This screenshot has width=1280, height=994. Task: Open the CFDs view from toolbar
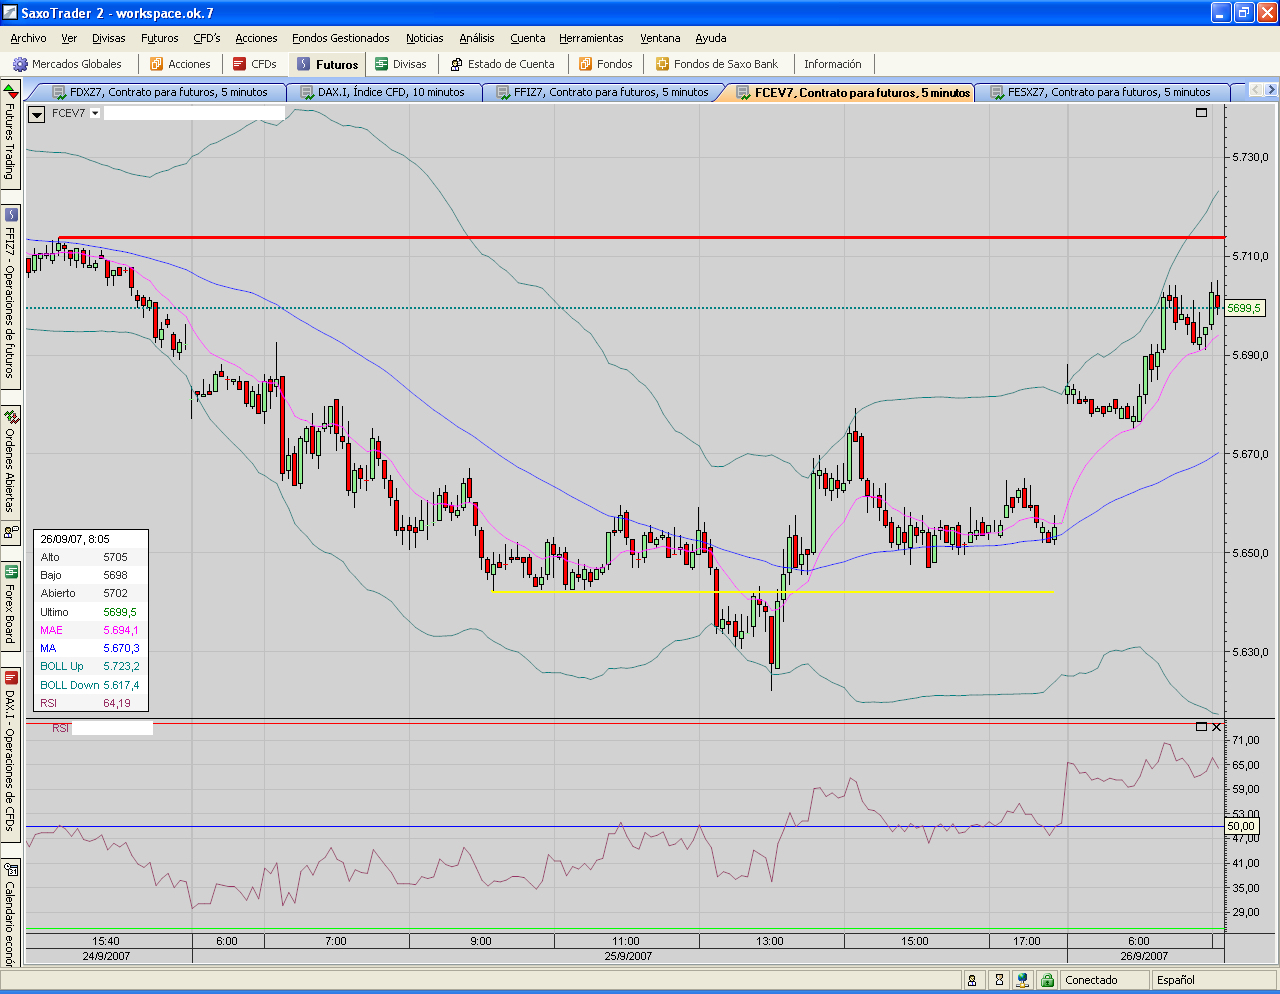click(x=254, y=64)
